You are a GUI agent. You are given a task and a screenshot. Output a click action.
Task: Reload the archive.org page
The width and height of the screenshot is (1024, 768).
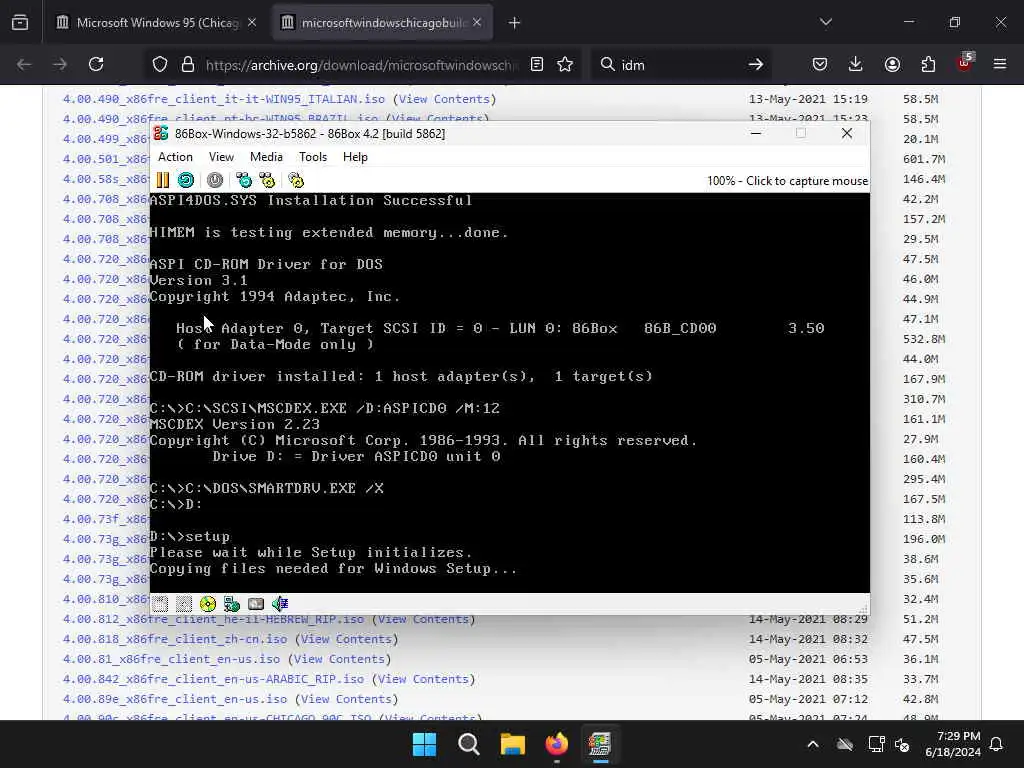point(96,64)
